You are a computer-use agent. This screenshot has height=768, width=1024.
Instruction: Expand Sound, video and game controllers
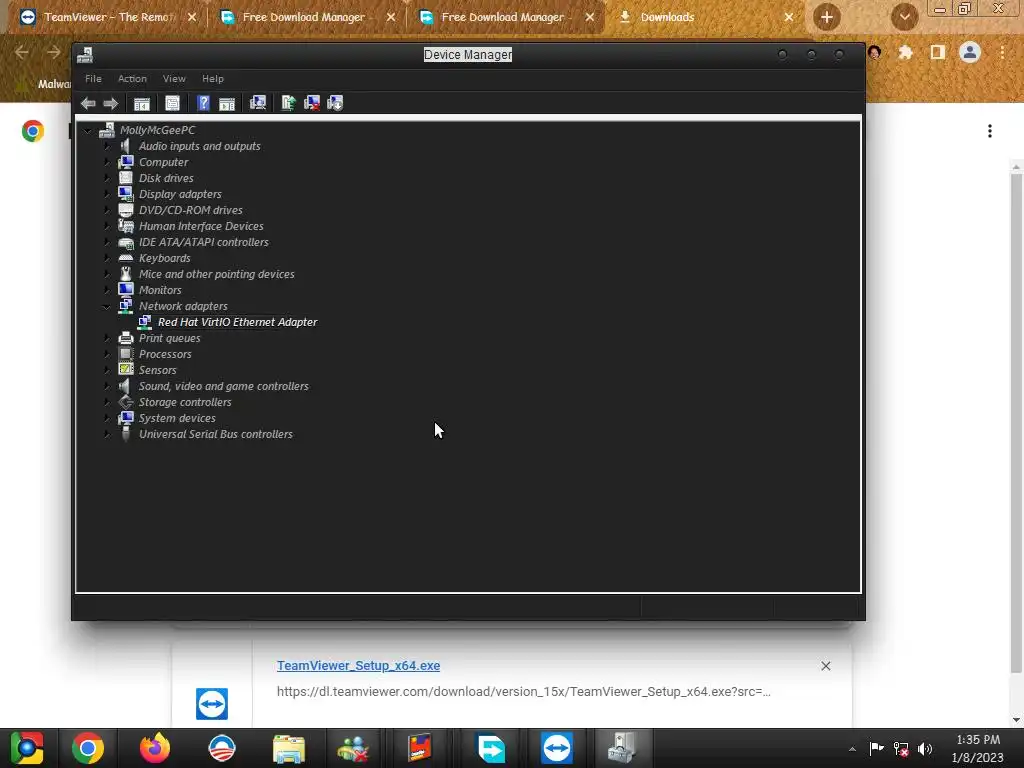[107, 386]
